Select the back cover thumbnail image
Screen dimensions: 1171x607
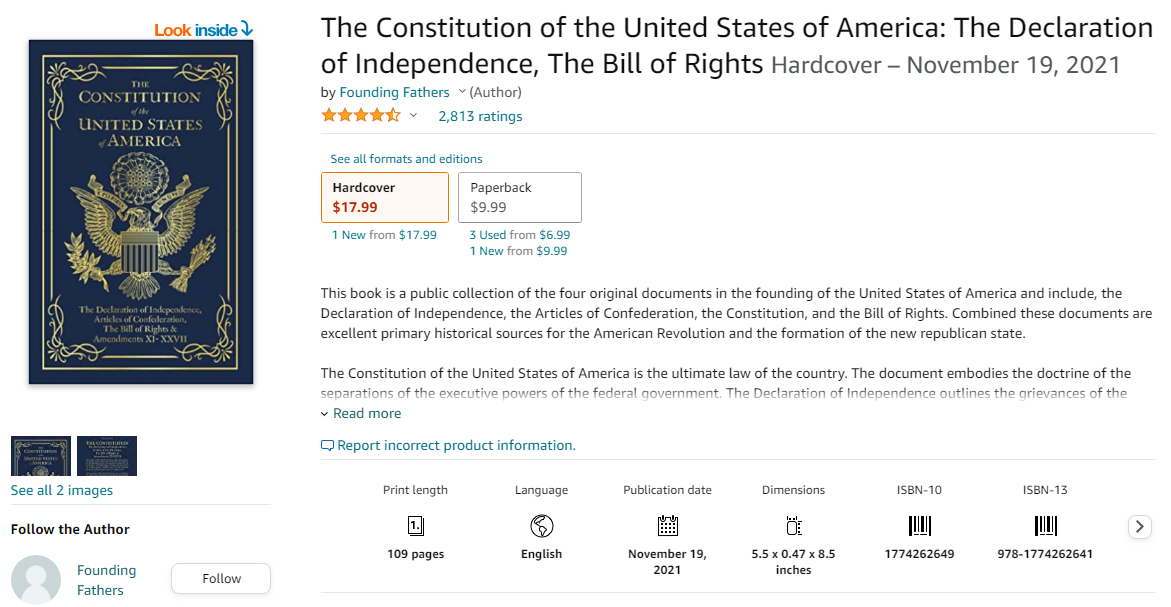pos(107,456)
